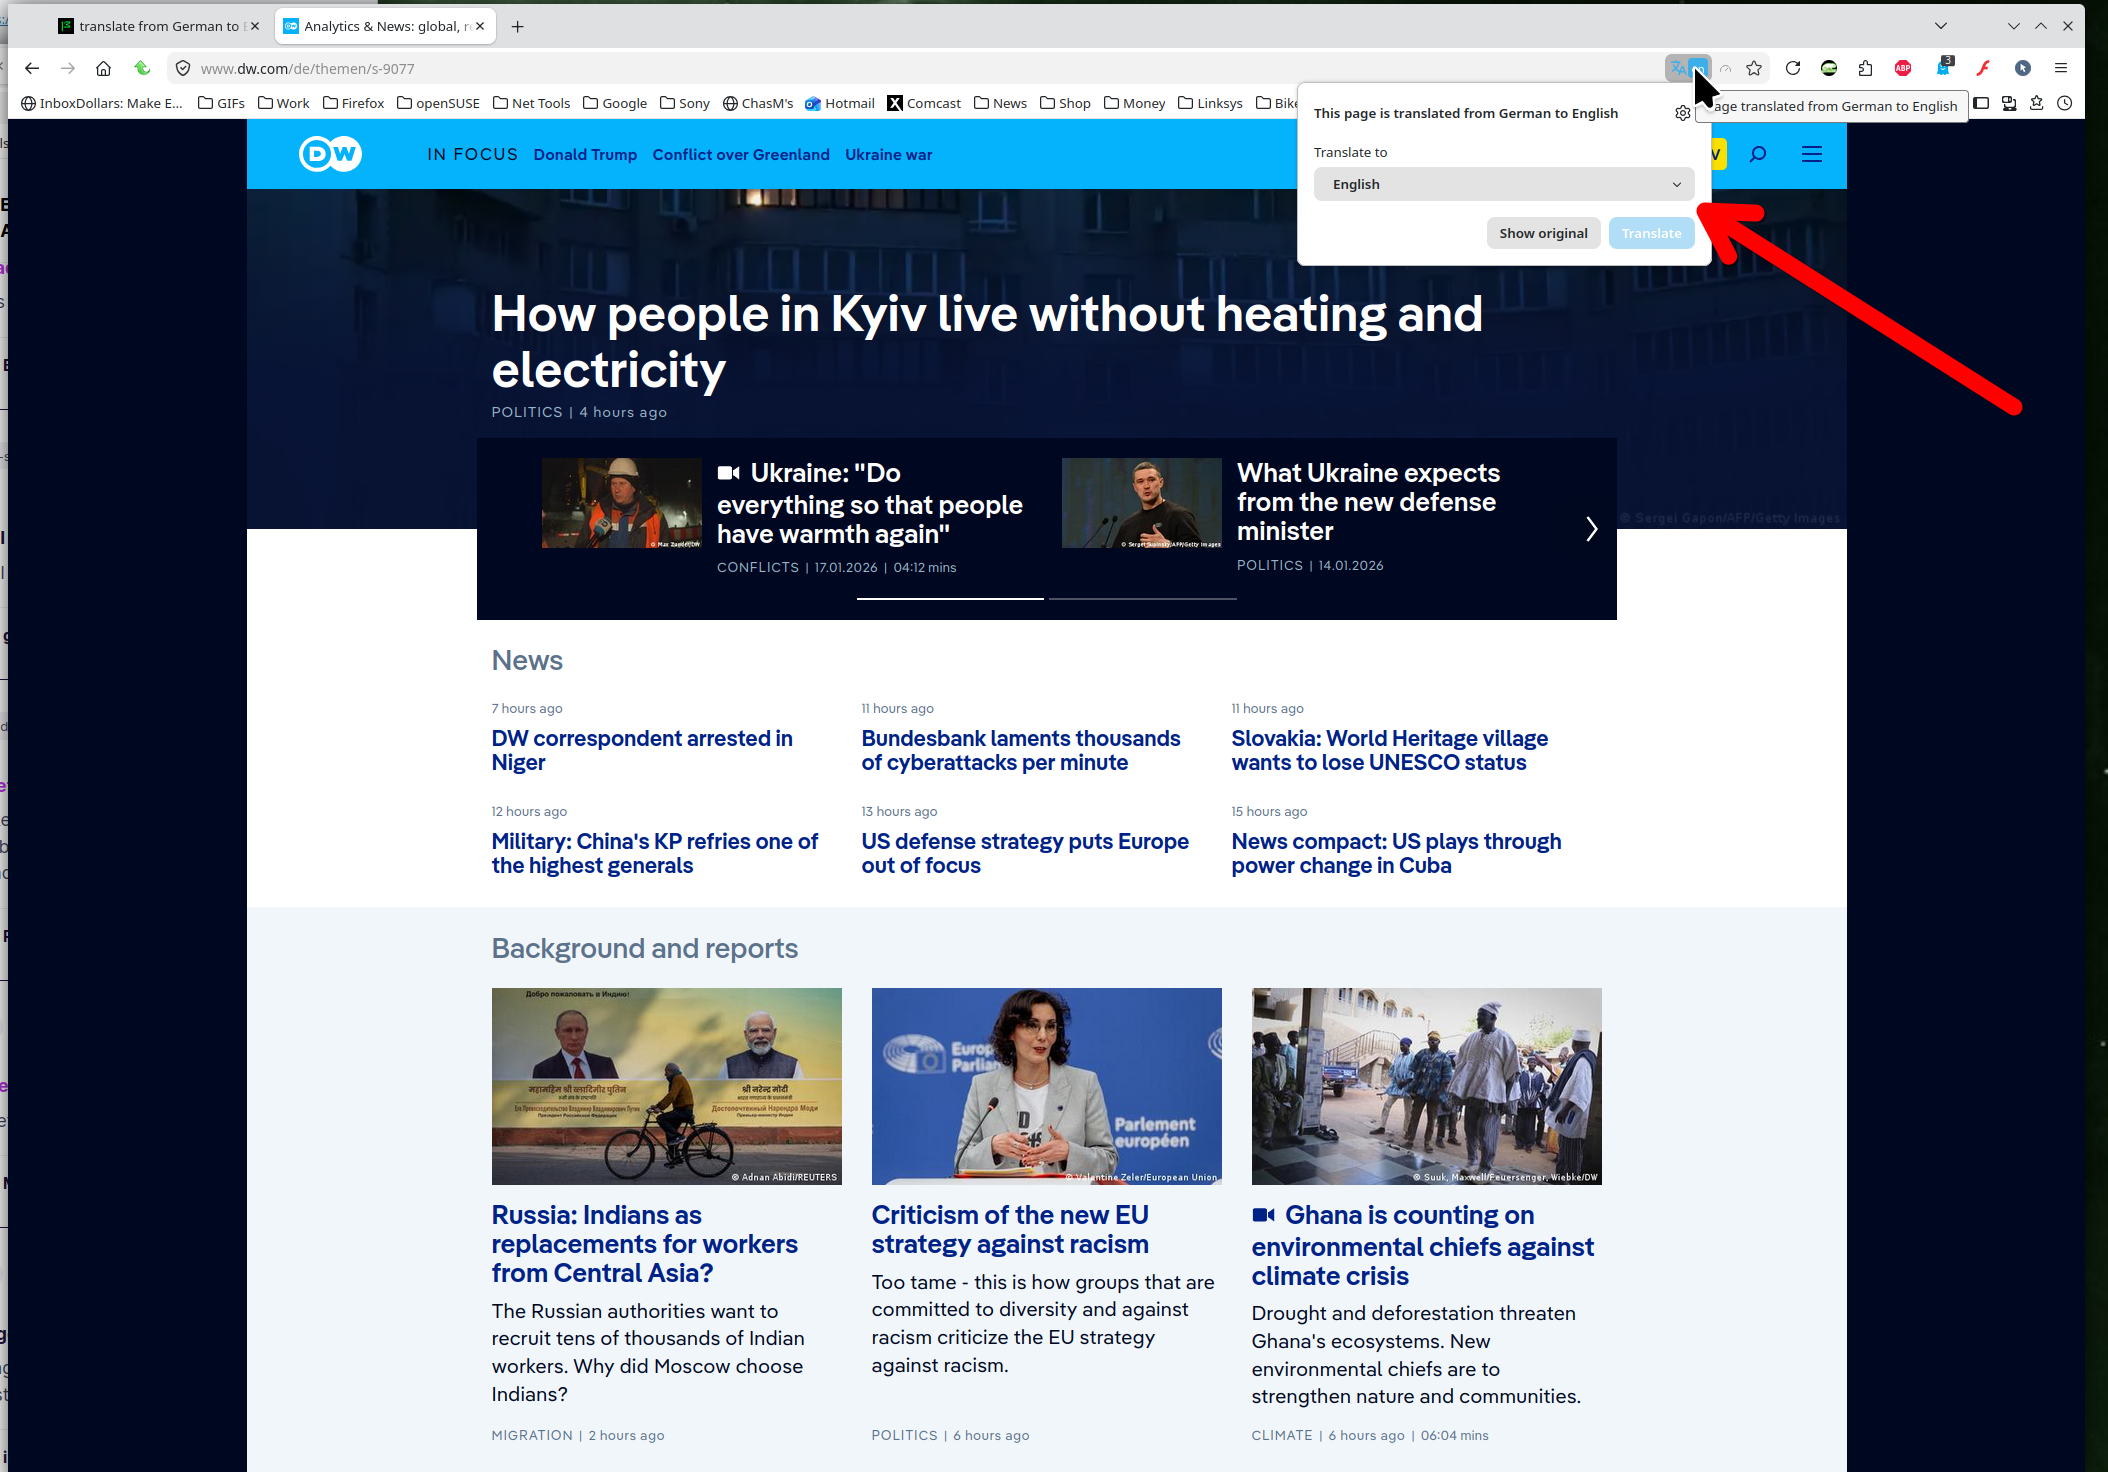Go to the Firefox home button

click(103, 68)
